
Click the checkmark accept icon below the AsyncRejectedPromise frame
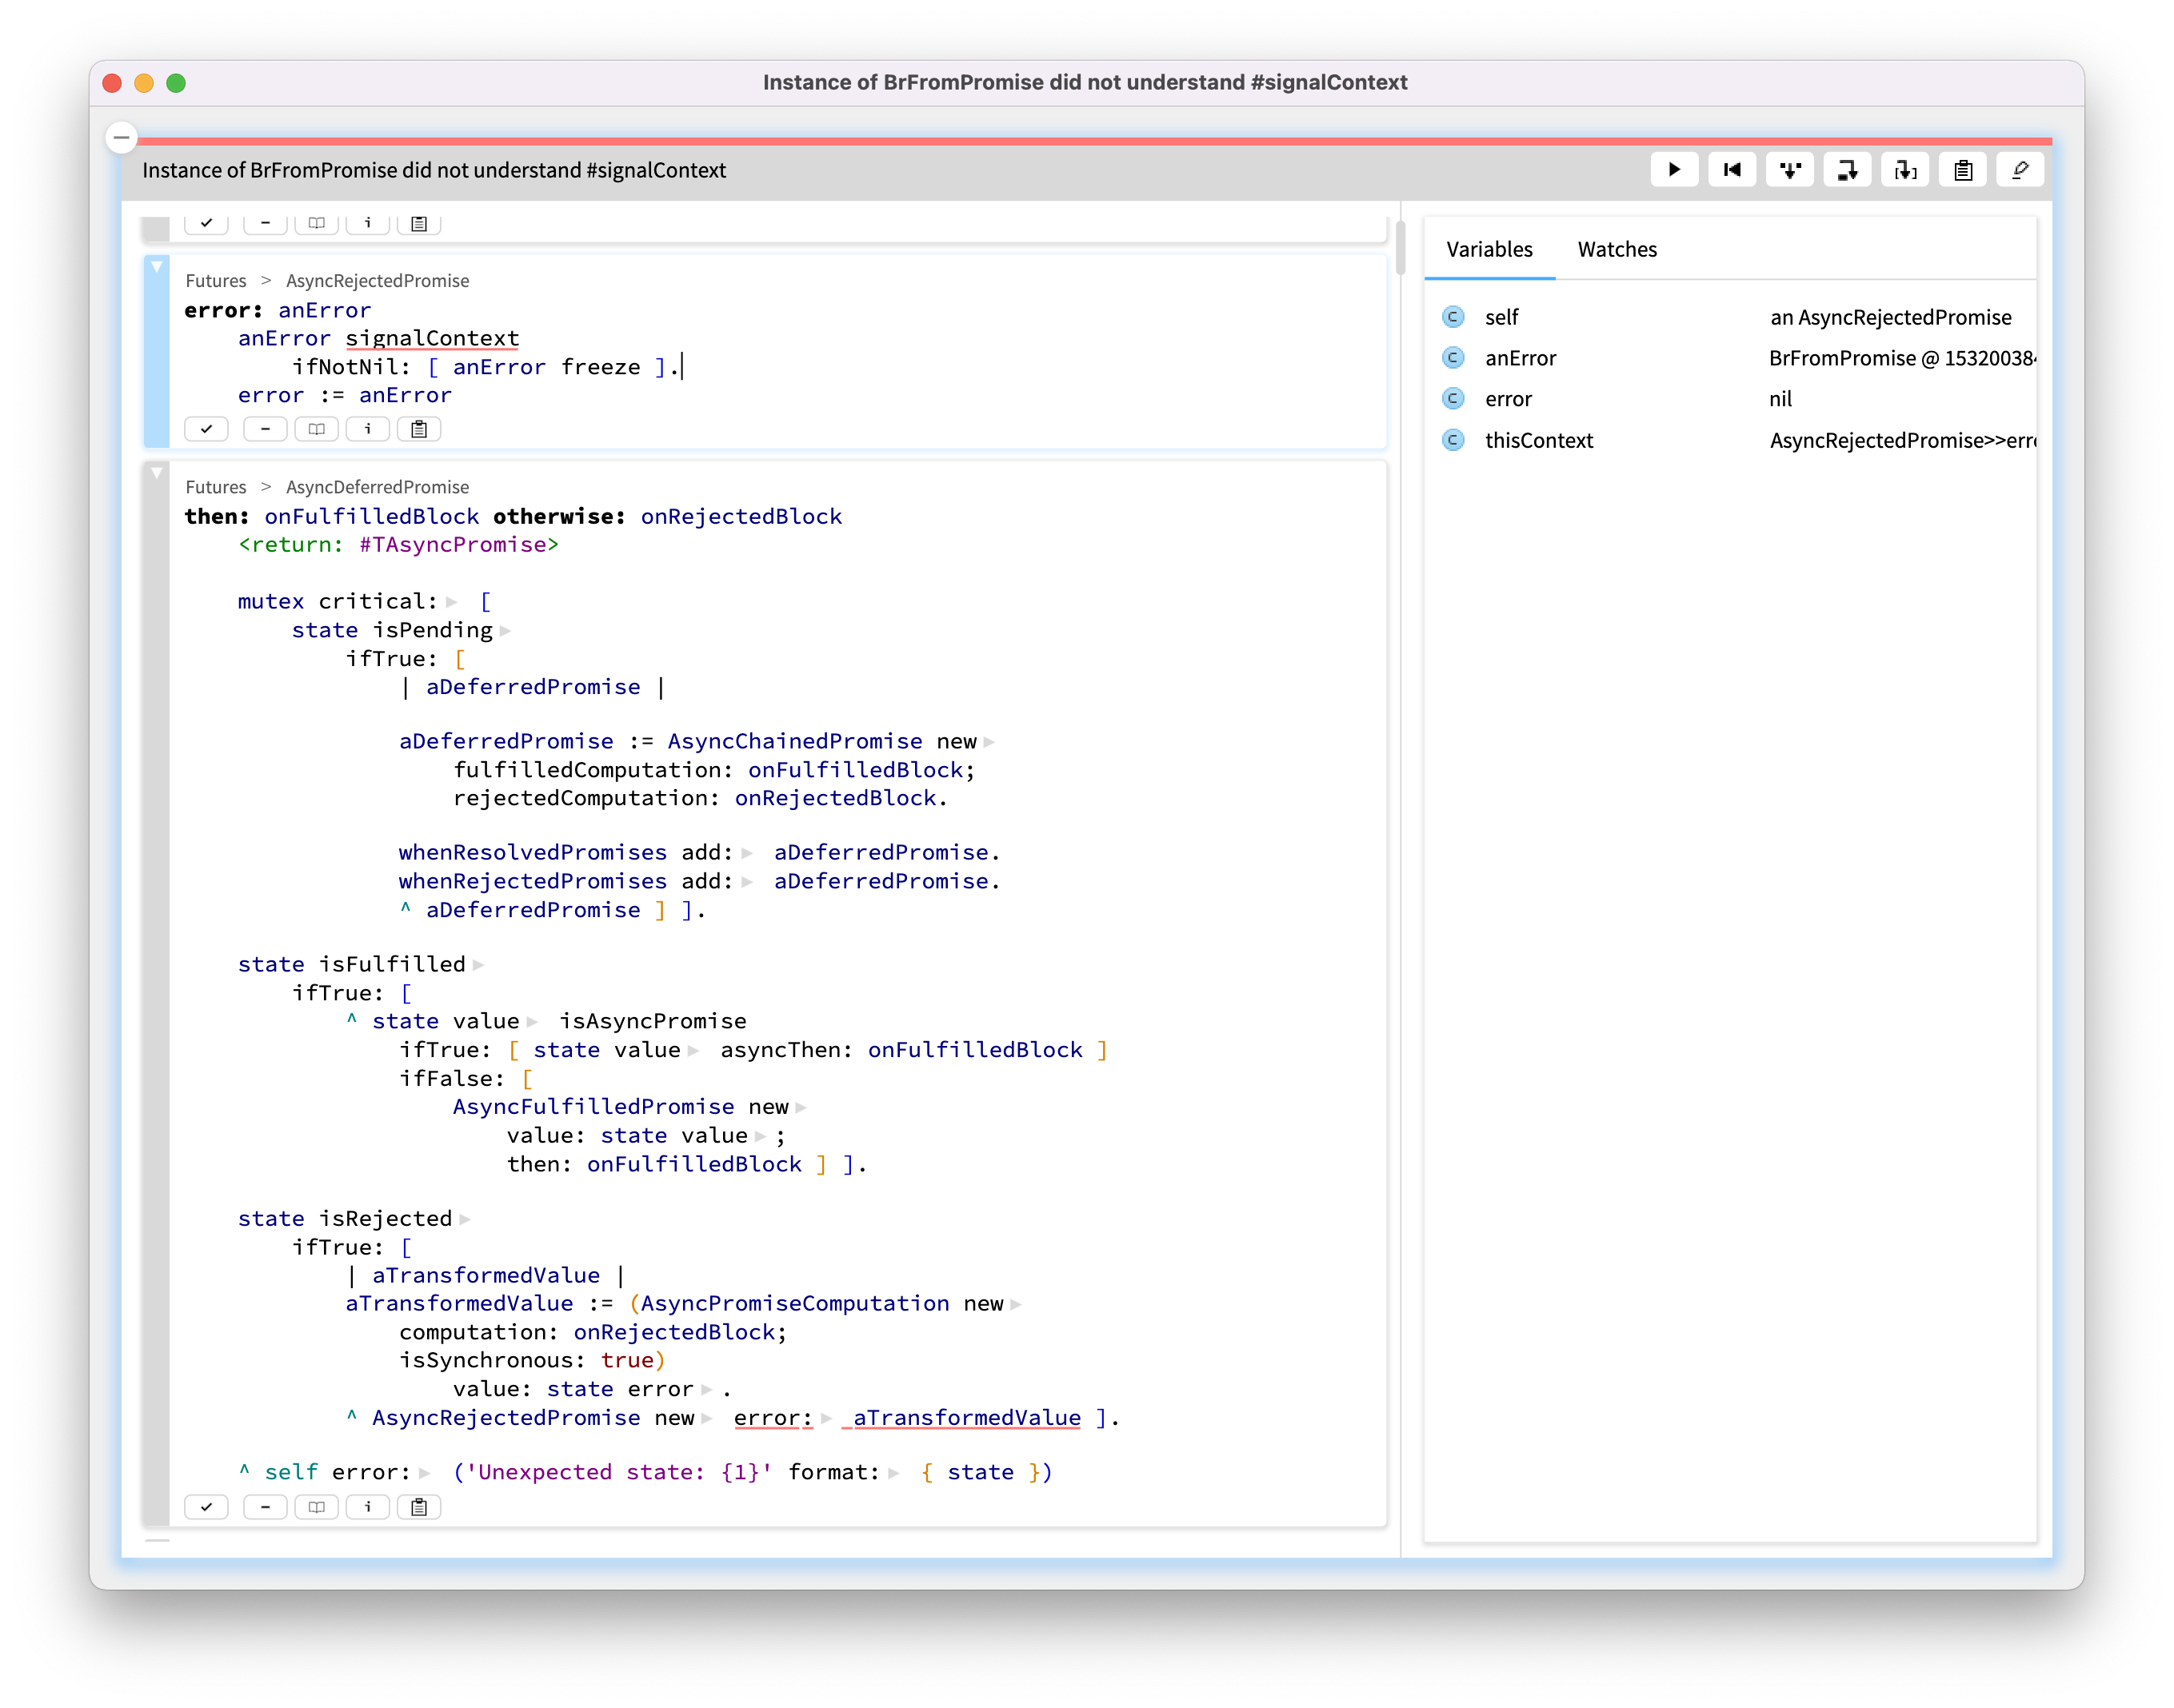click(x=206, y=428)
